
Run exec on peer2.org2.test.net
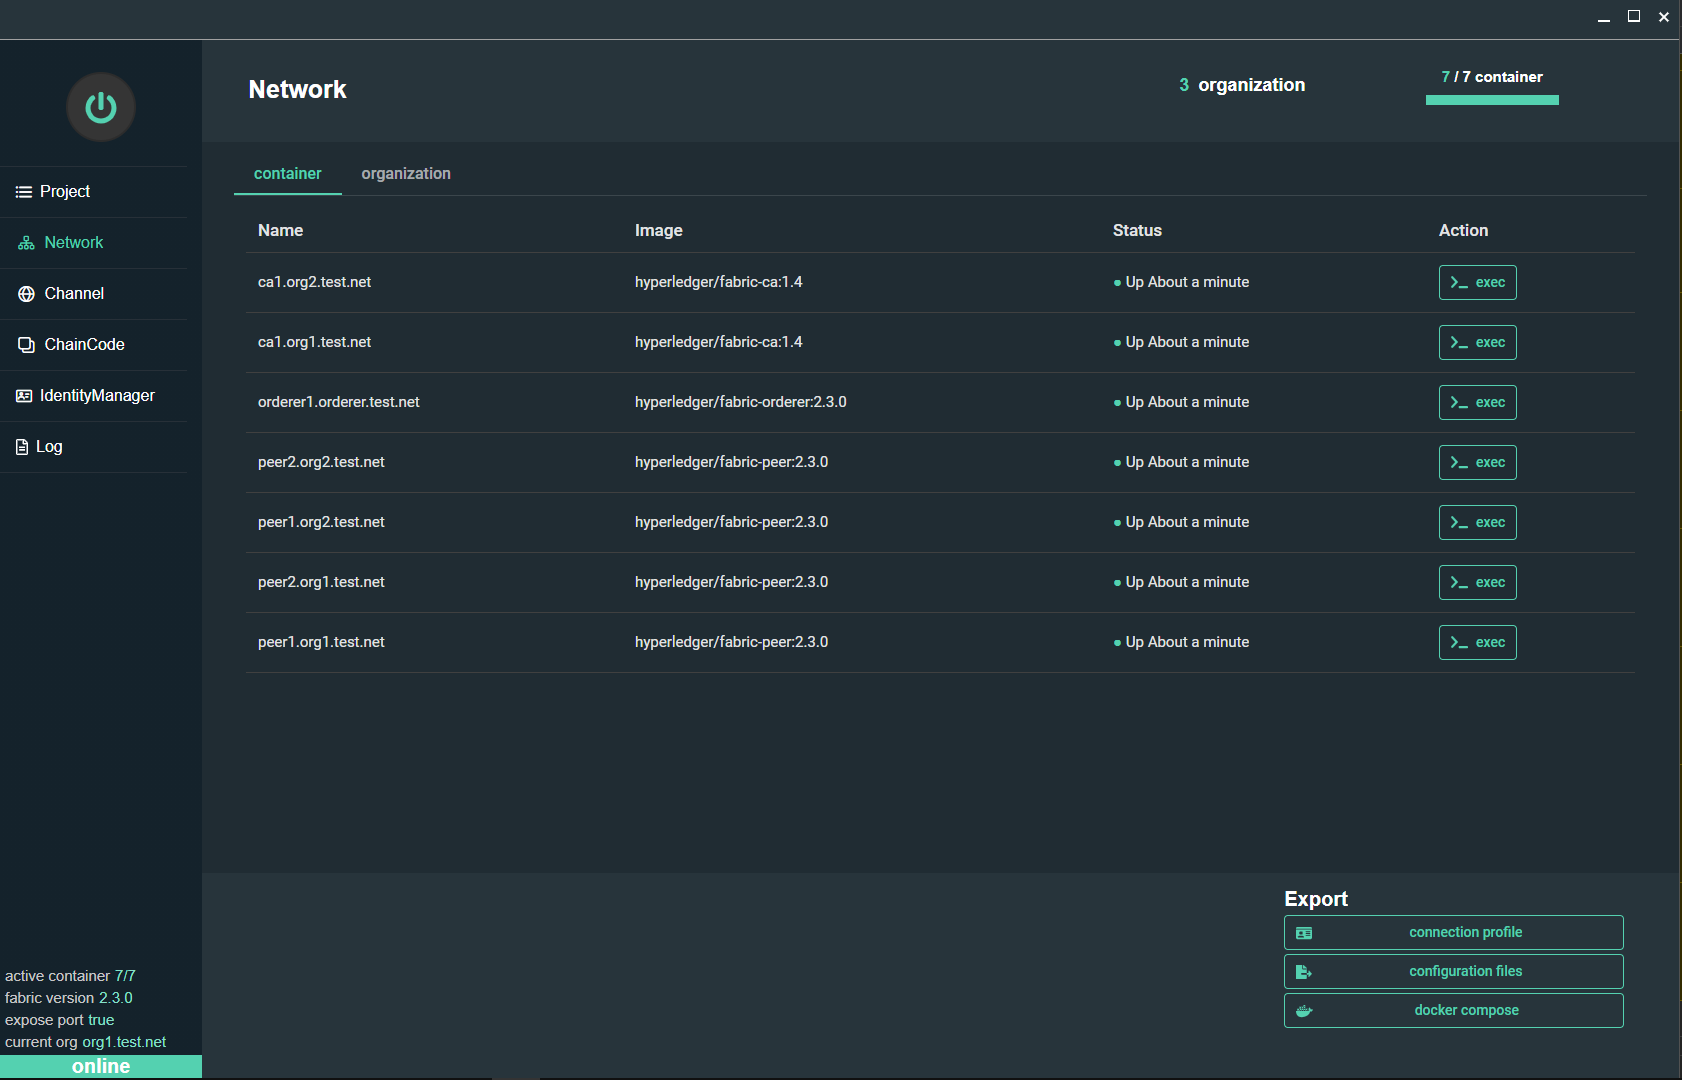pyautogui.click(x=1477, y=462)
